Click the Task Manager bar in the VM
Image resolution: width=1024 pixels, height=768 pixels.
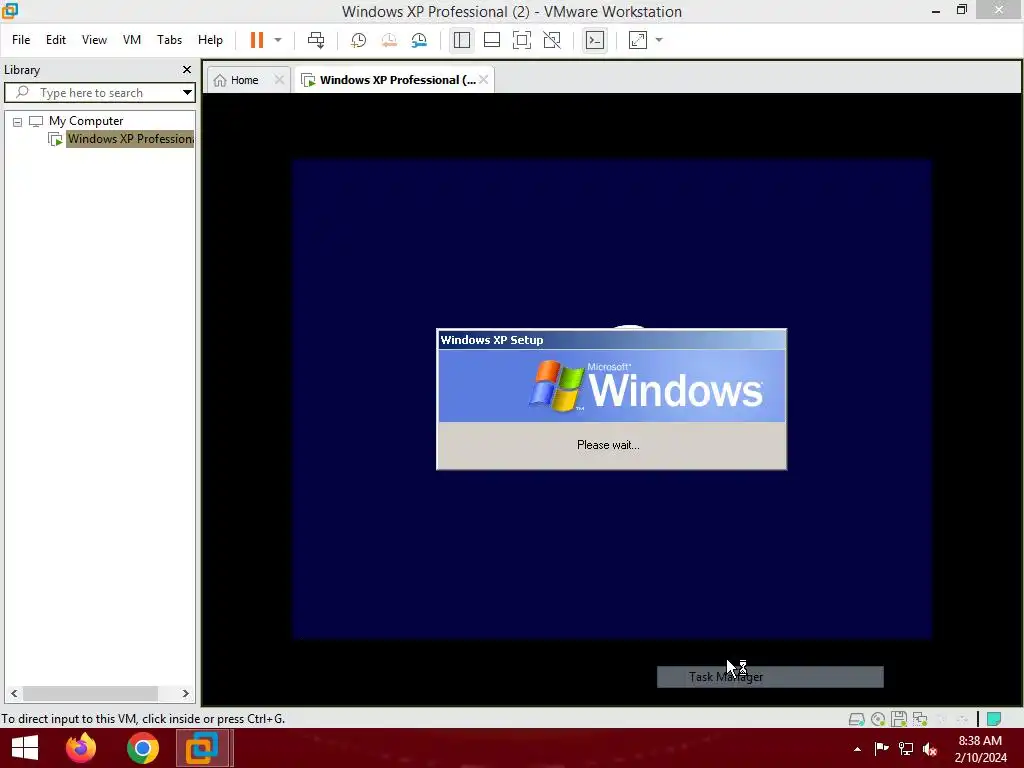click(x=770, y=677)
